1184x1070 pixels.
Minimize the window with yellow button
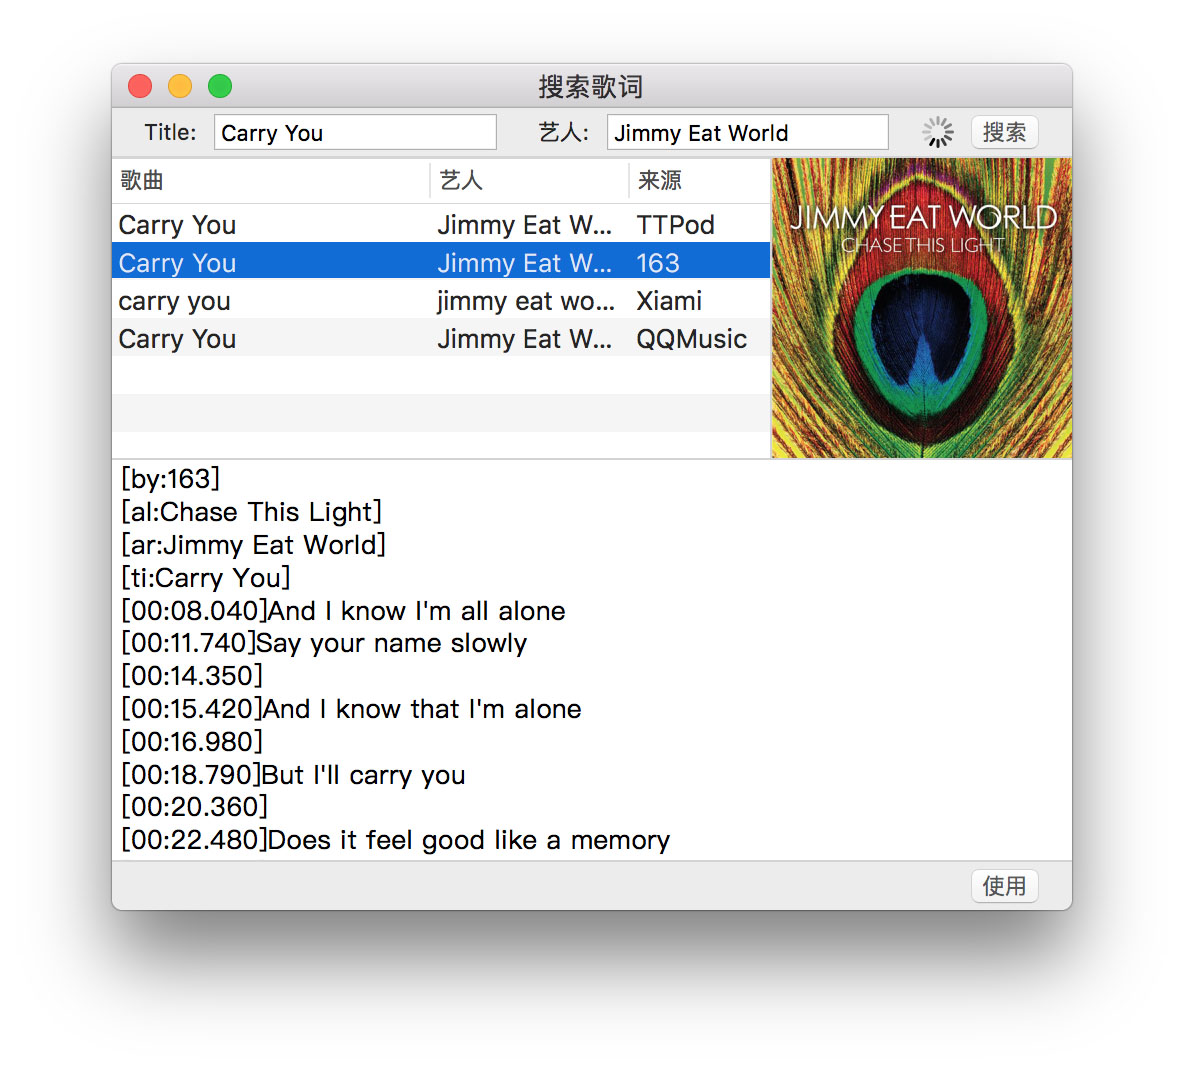coord(180,86)
